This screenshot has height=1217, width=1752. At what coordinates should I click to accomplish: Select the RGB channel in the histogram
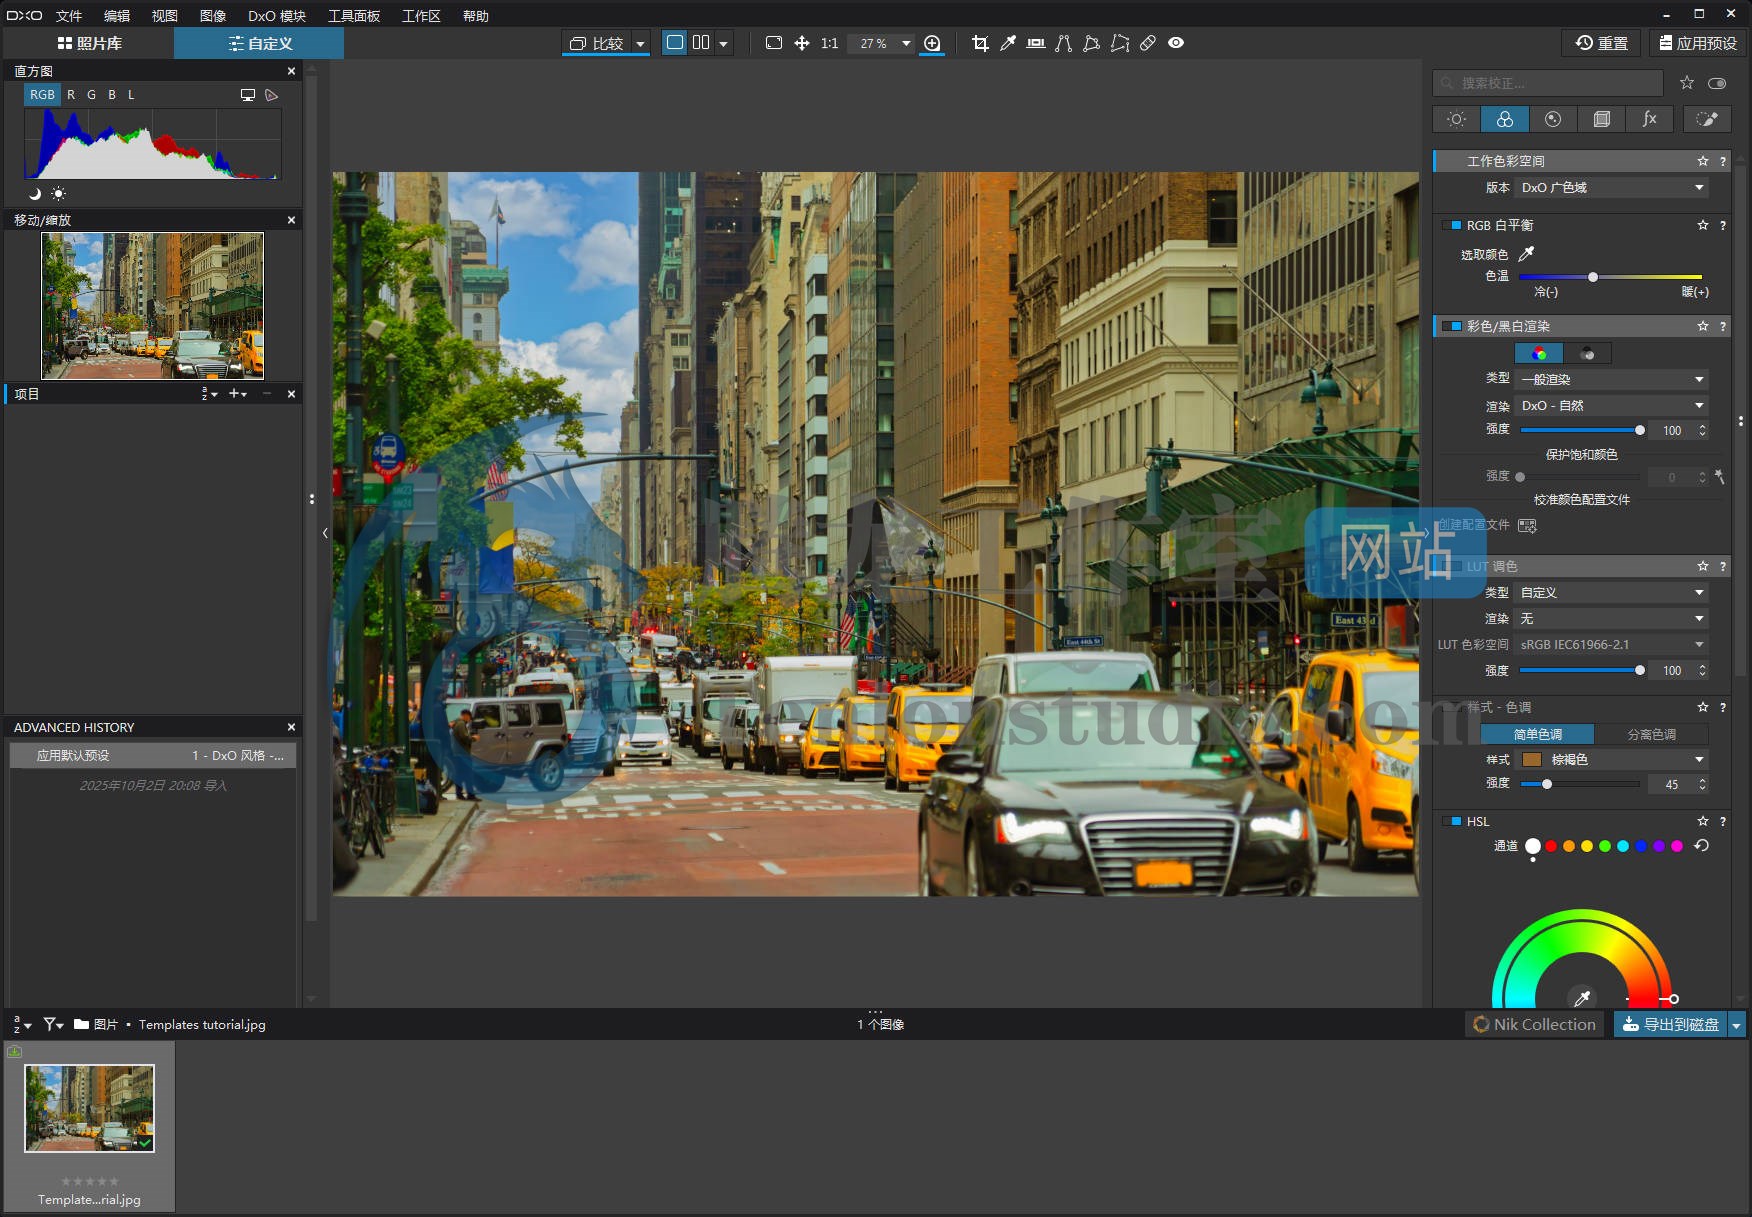tap(42, 94)
